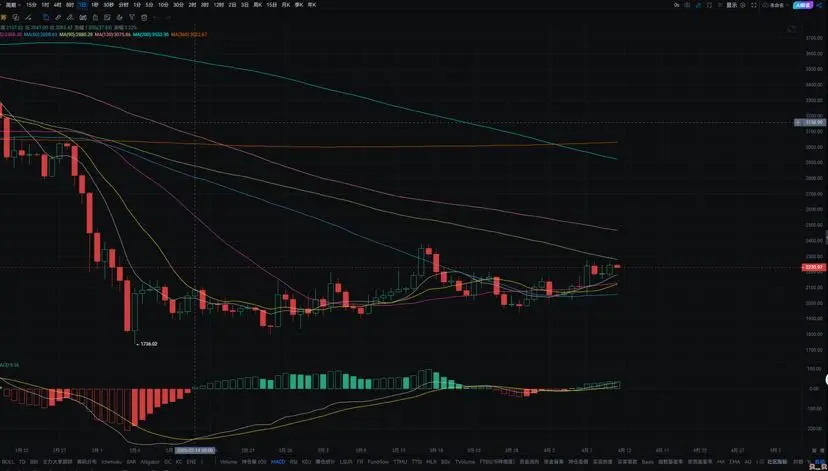Click the blue-highlighted drawing tool icon
This screenshot has width=828, height=471.
coord(46,17)
